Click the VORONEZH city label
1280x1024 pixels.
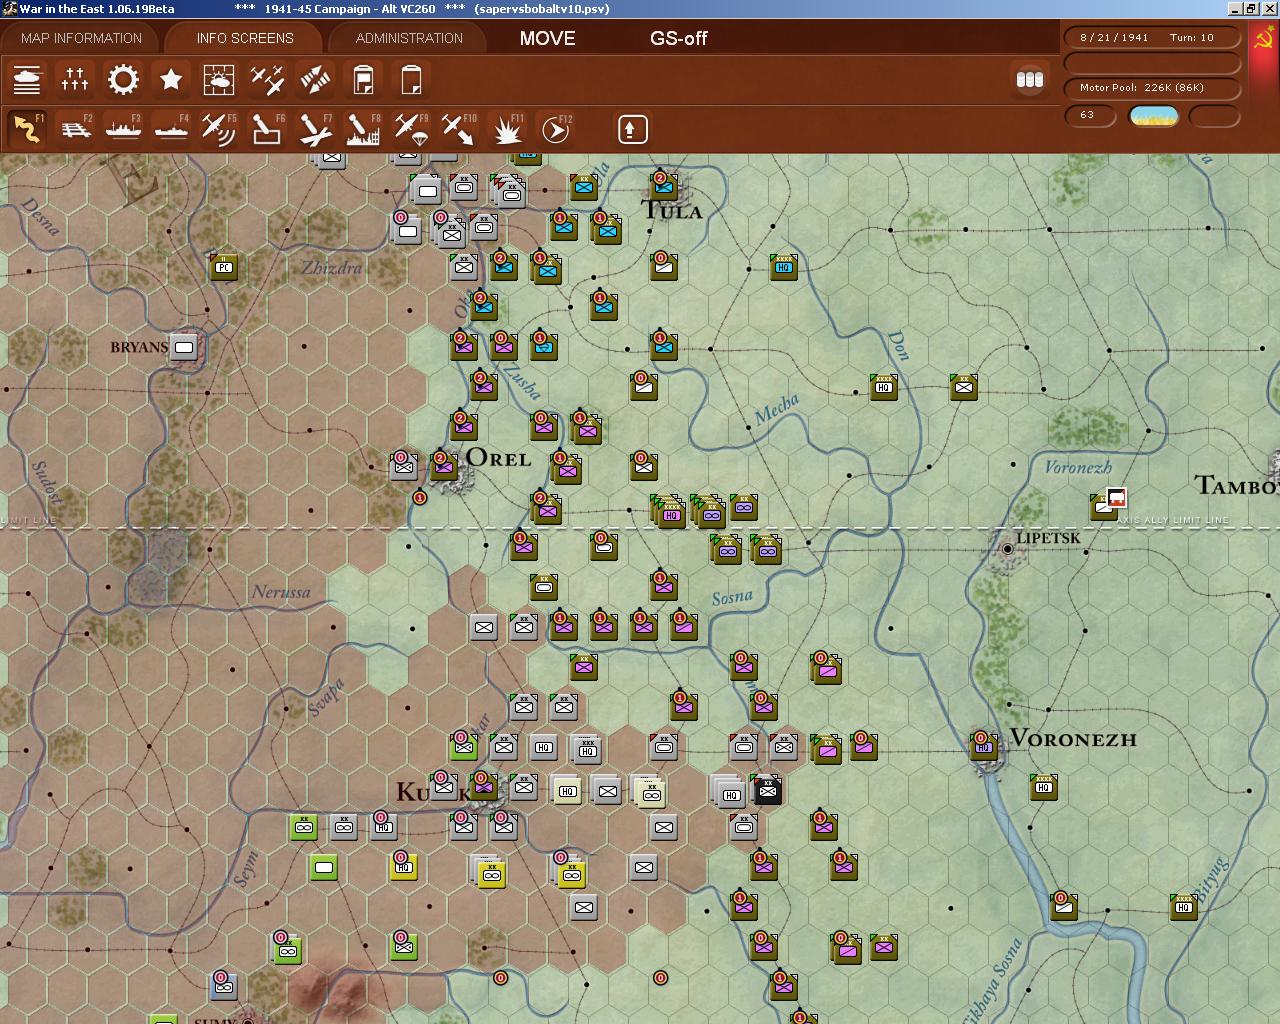pos(1073,739)
